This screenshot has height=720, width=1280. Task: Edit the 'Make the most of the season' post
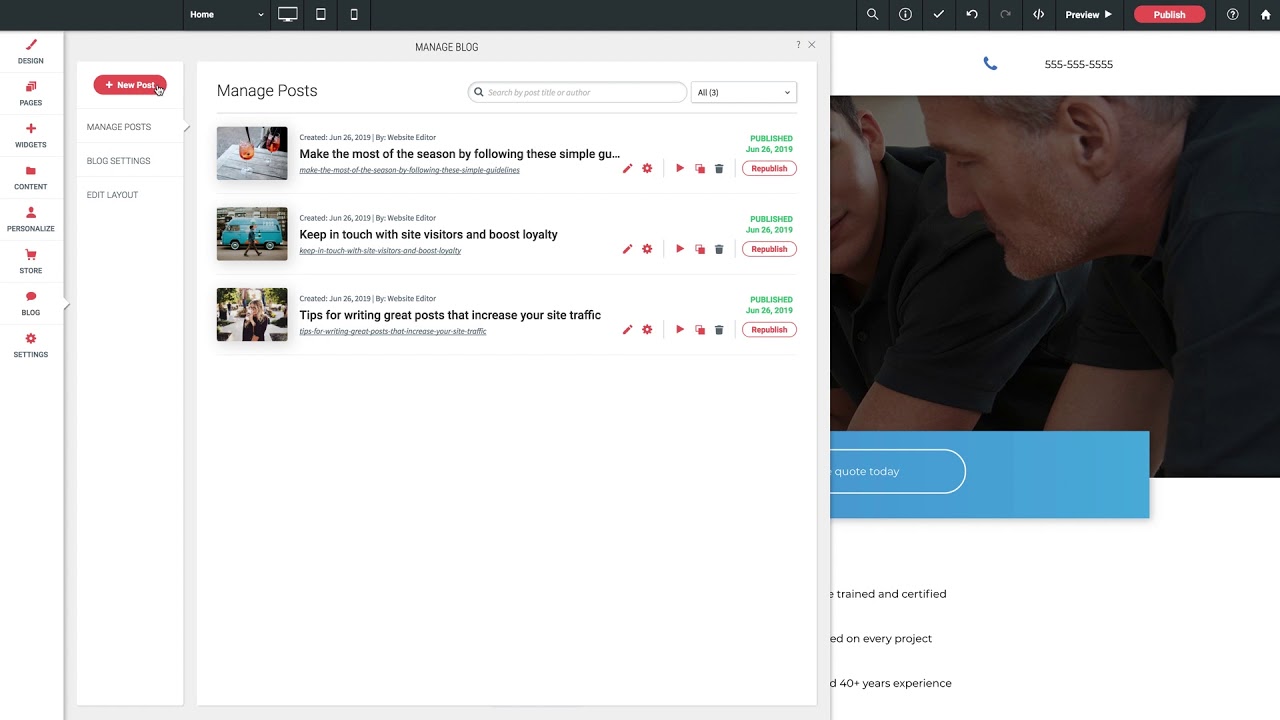(627, 169)
